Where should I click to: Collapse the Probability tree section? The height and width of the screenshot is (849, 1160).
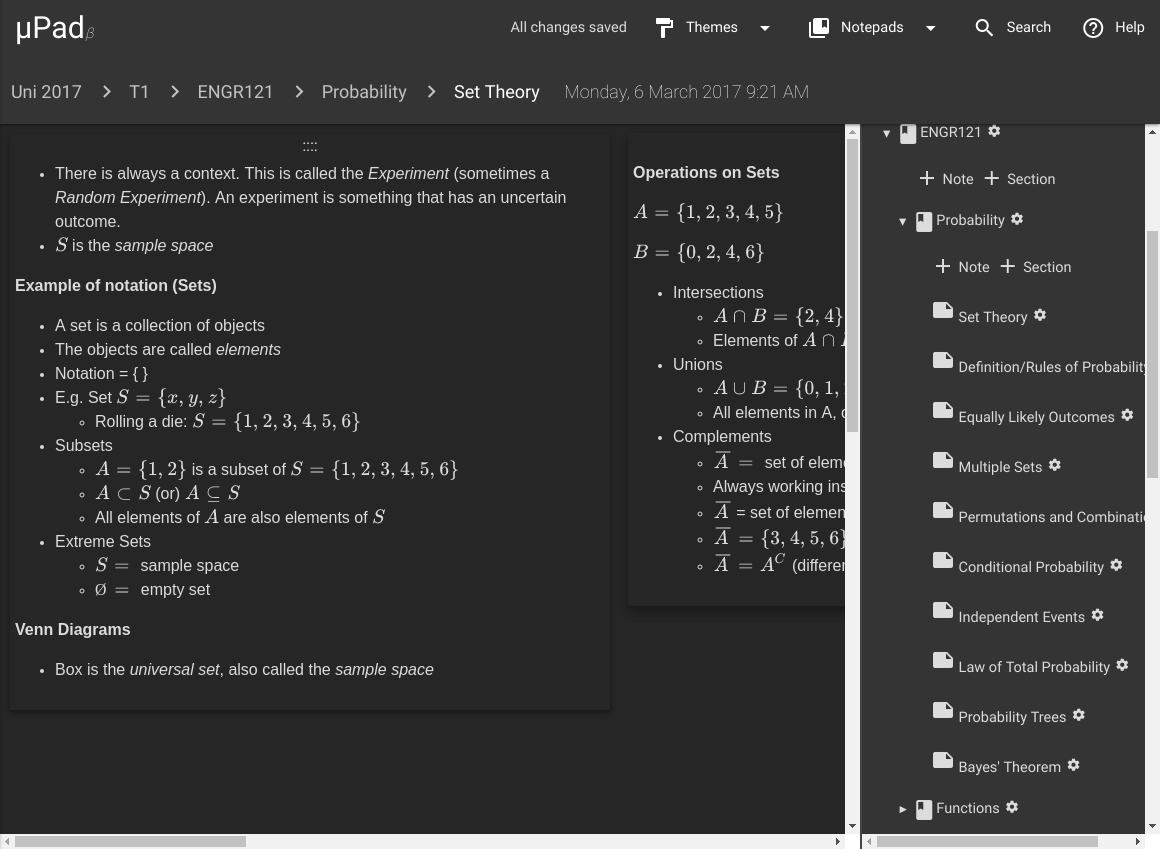[x=903, y=221]
